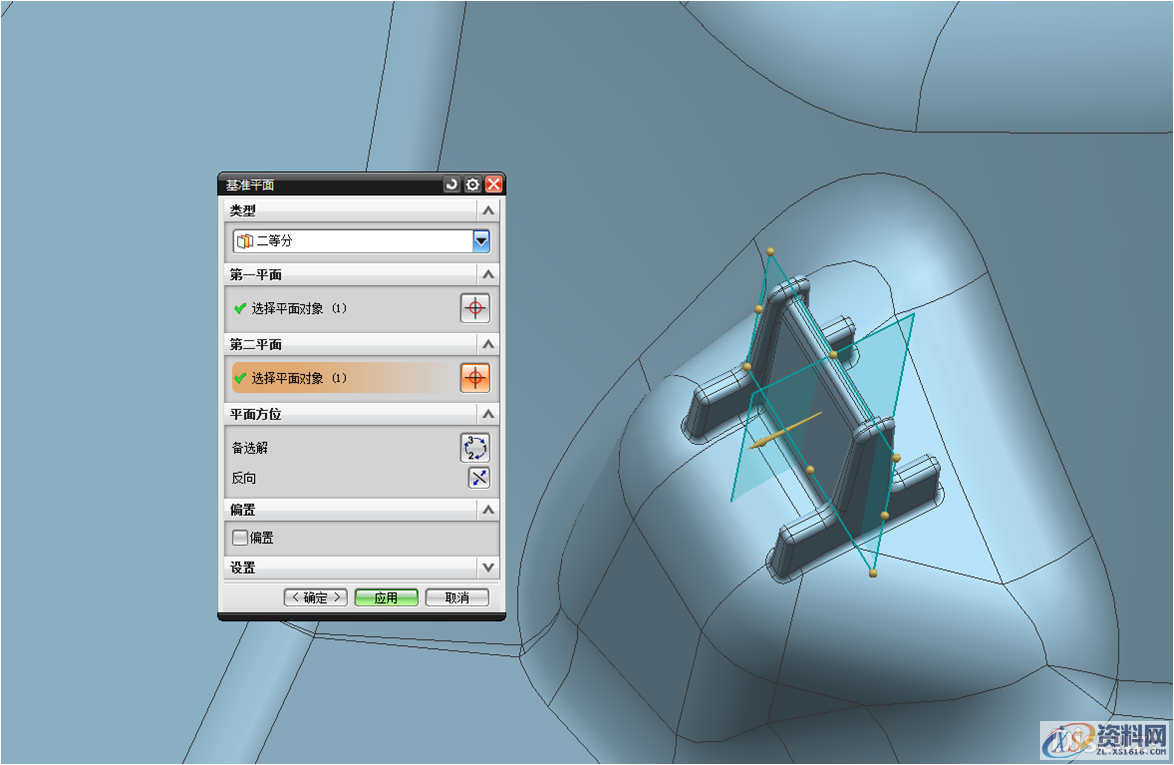Expand the 设置 section
Viewport: 1174px width, 765px height.
[x=487, y=567]
